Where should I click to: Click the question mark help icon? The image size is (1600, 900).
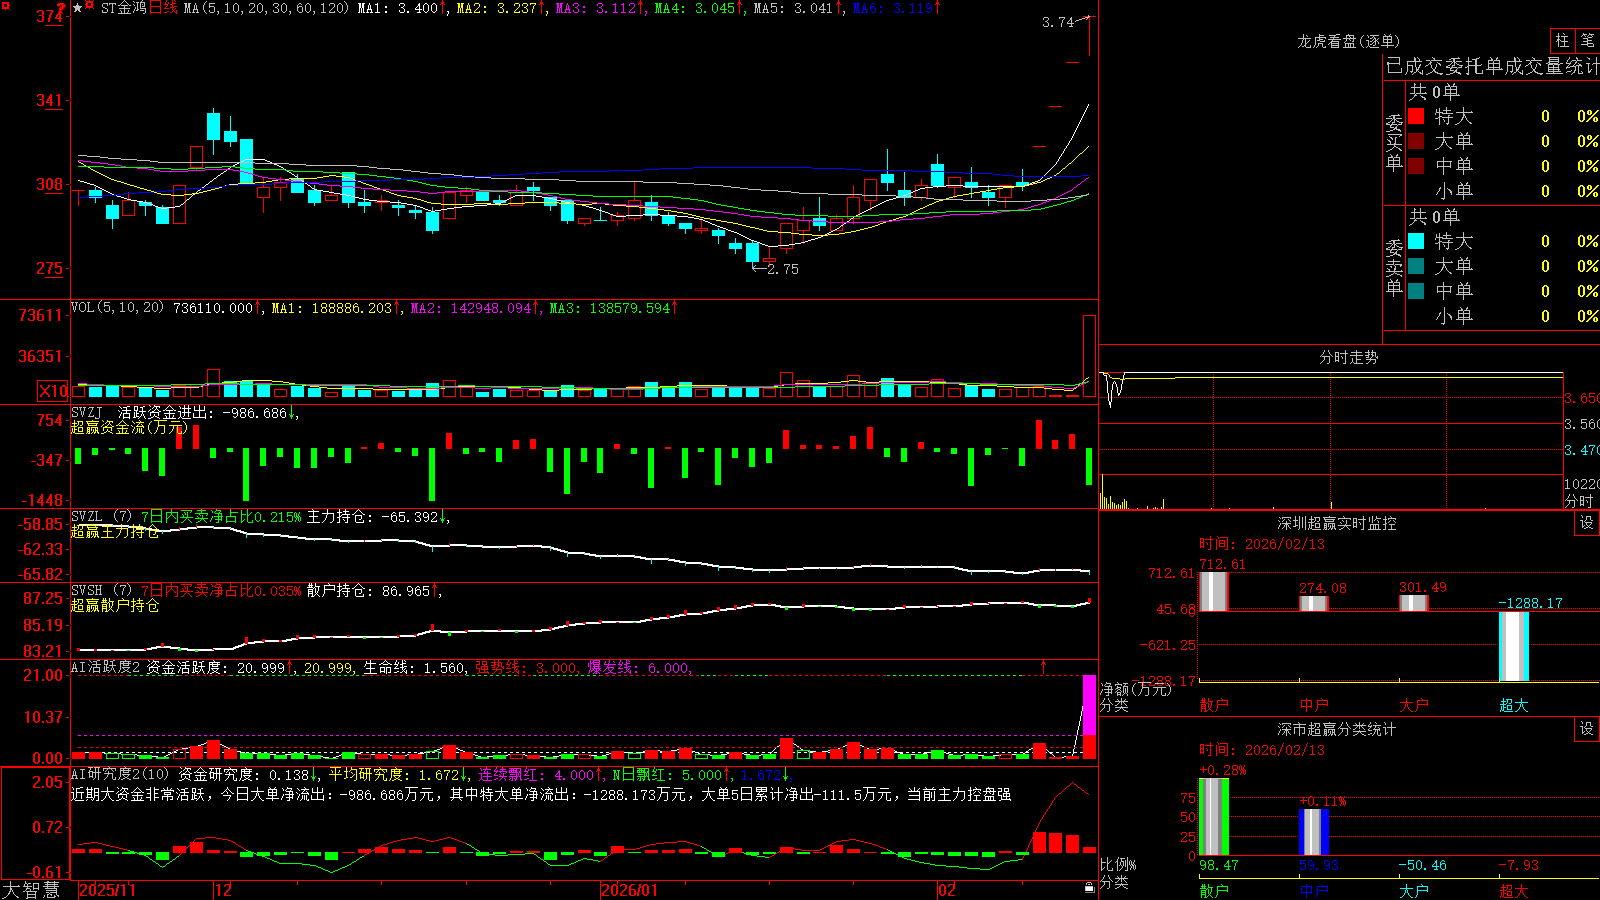(62, 8)
